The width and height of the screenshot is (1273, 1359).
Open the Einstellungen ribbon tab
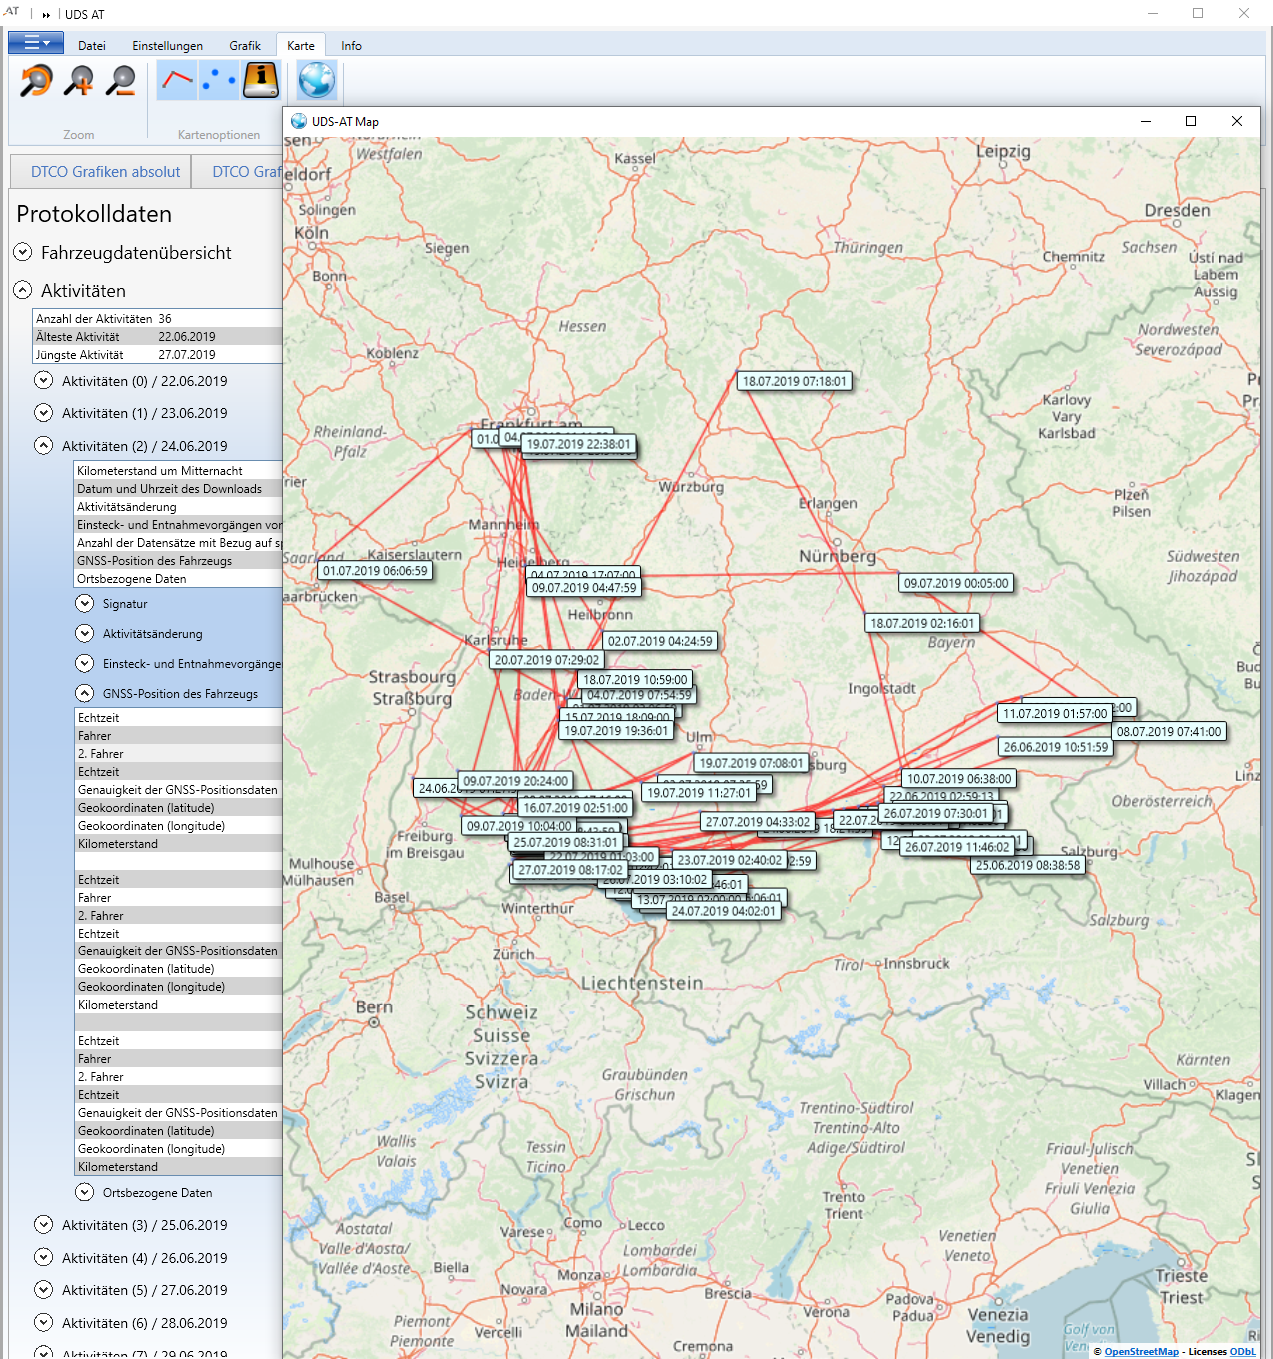168,46
